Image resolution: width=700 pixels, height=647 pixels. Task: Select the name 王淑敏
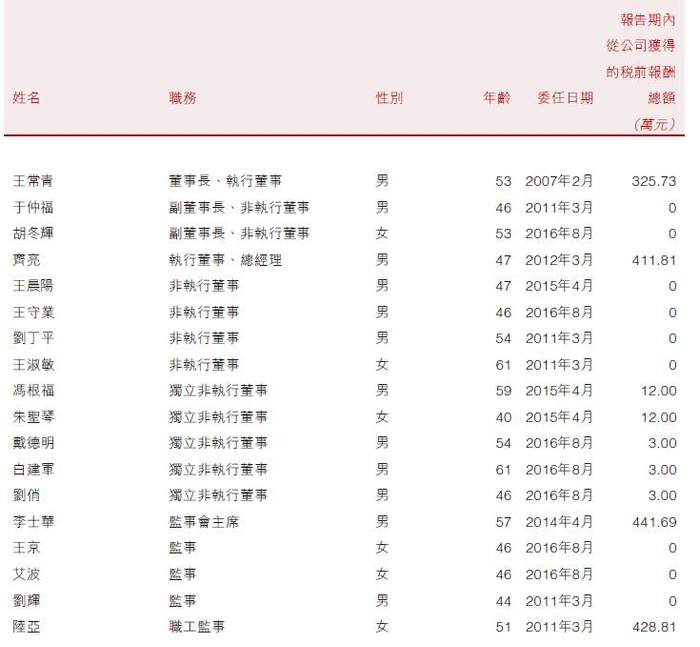pos(33,364)
